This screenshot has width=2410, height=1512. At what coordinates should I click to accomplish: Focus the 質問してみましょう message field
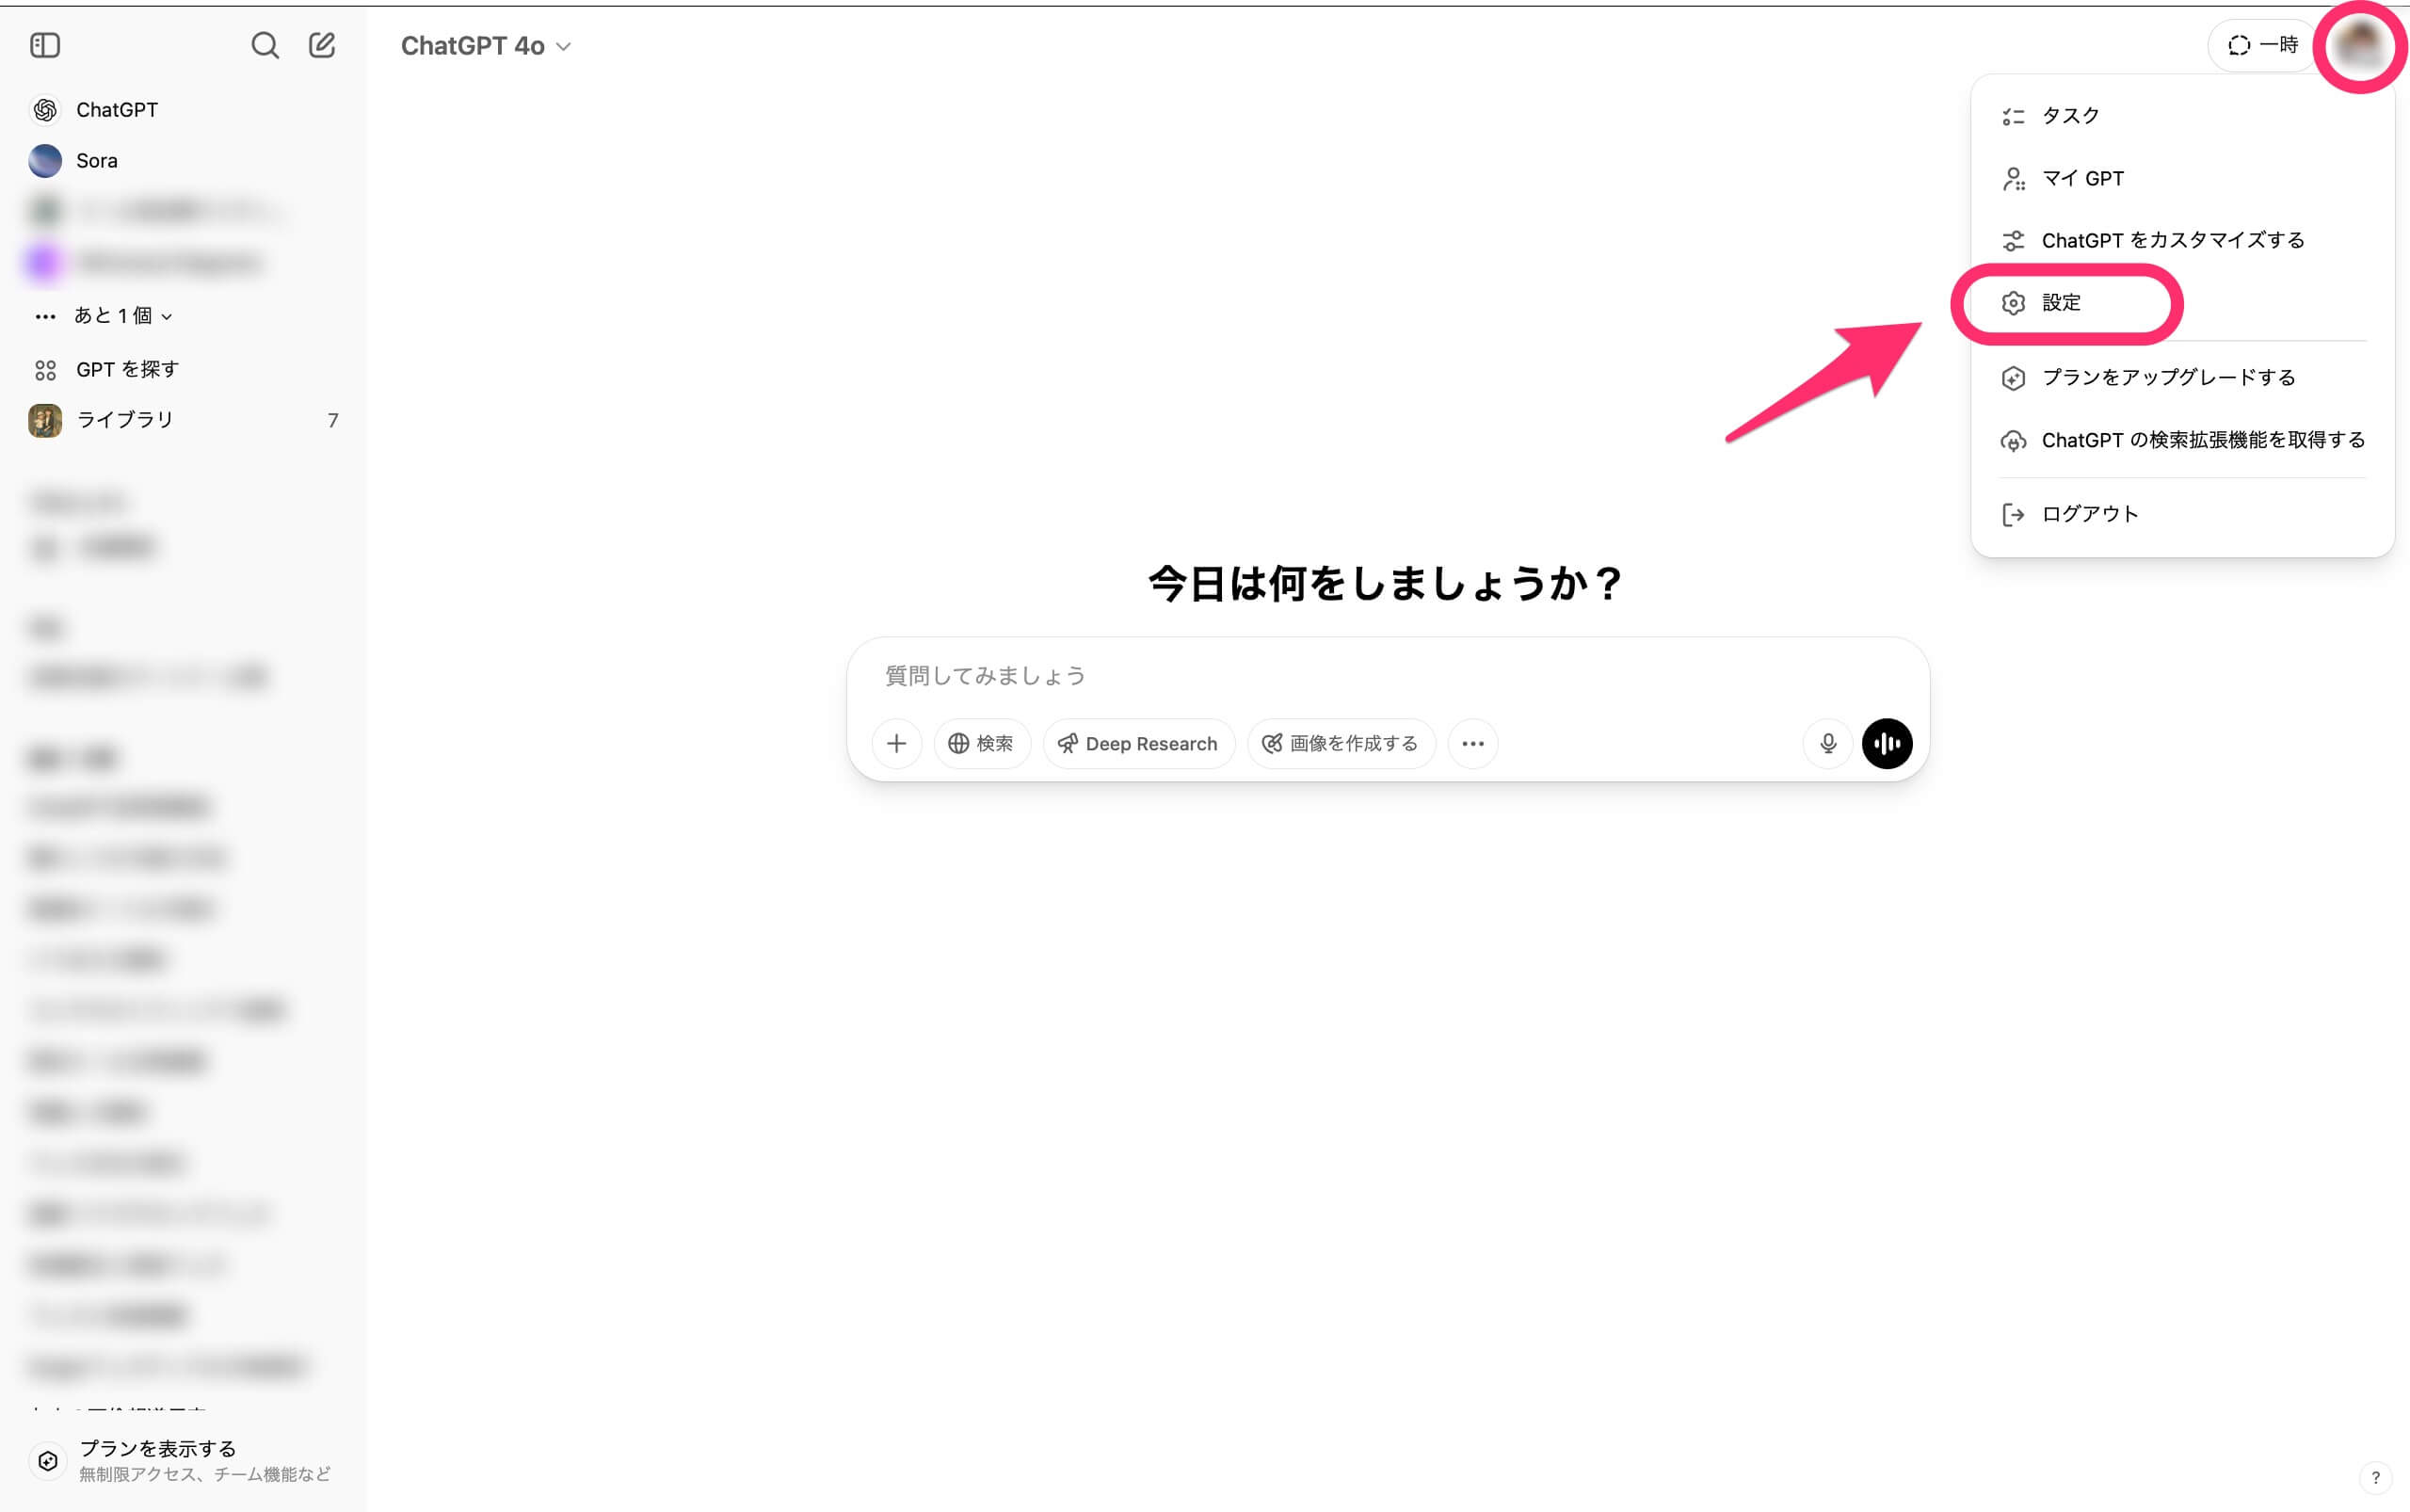(x=1388, y=676)
